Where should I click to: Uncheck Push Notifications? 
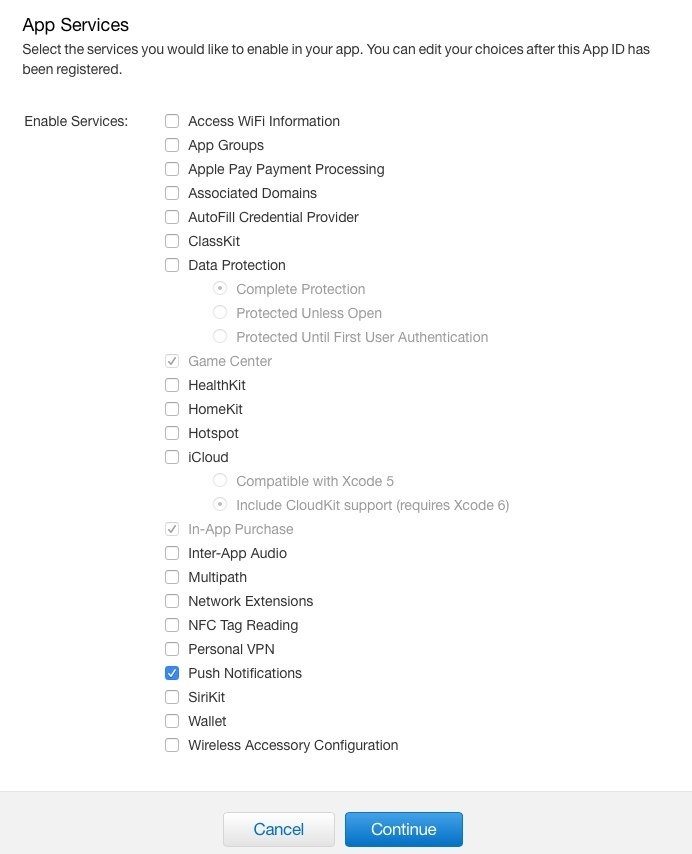pos(172,673)
